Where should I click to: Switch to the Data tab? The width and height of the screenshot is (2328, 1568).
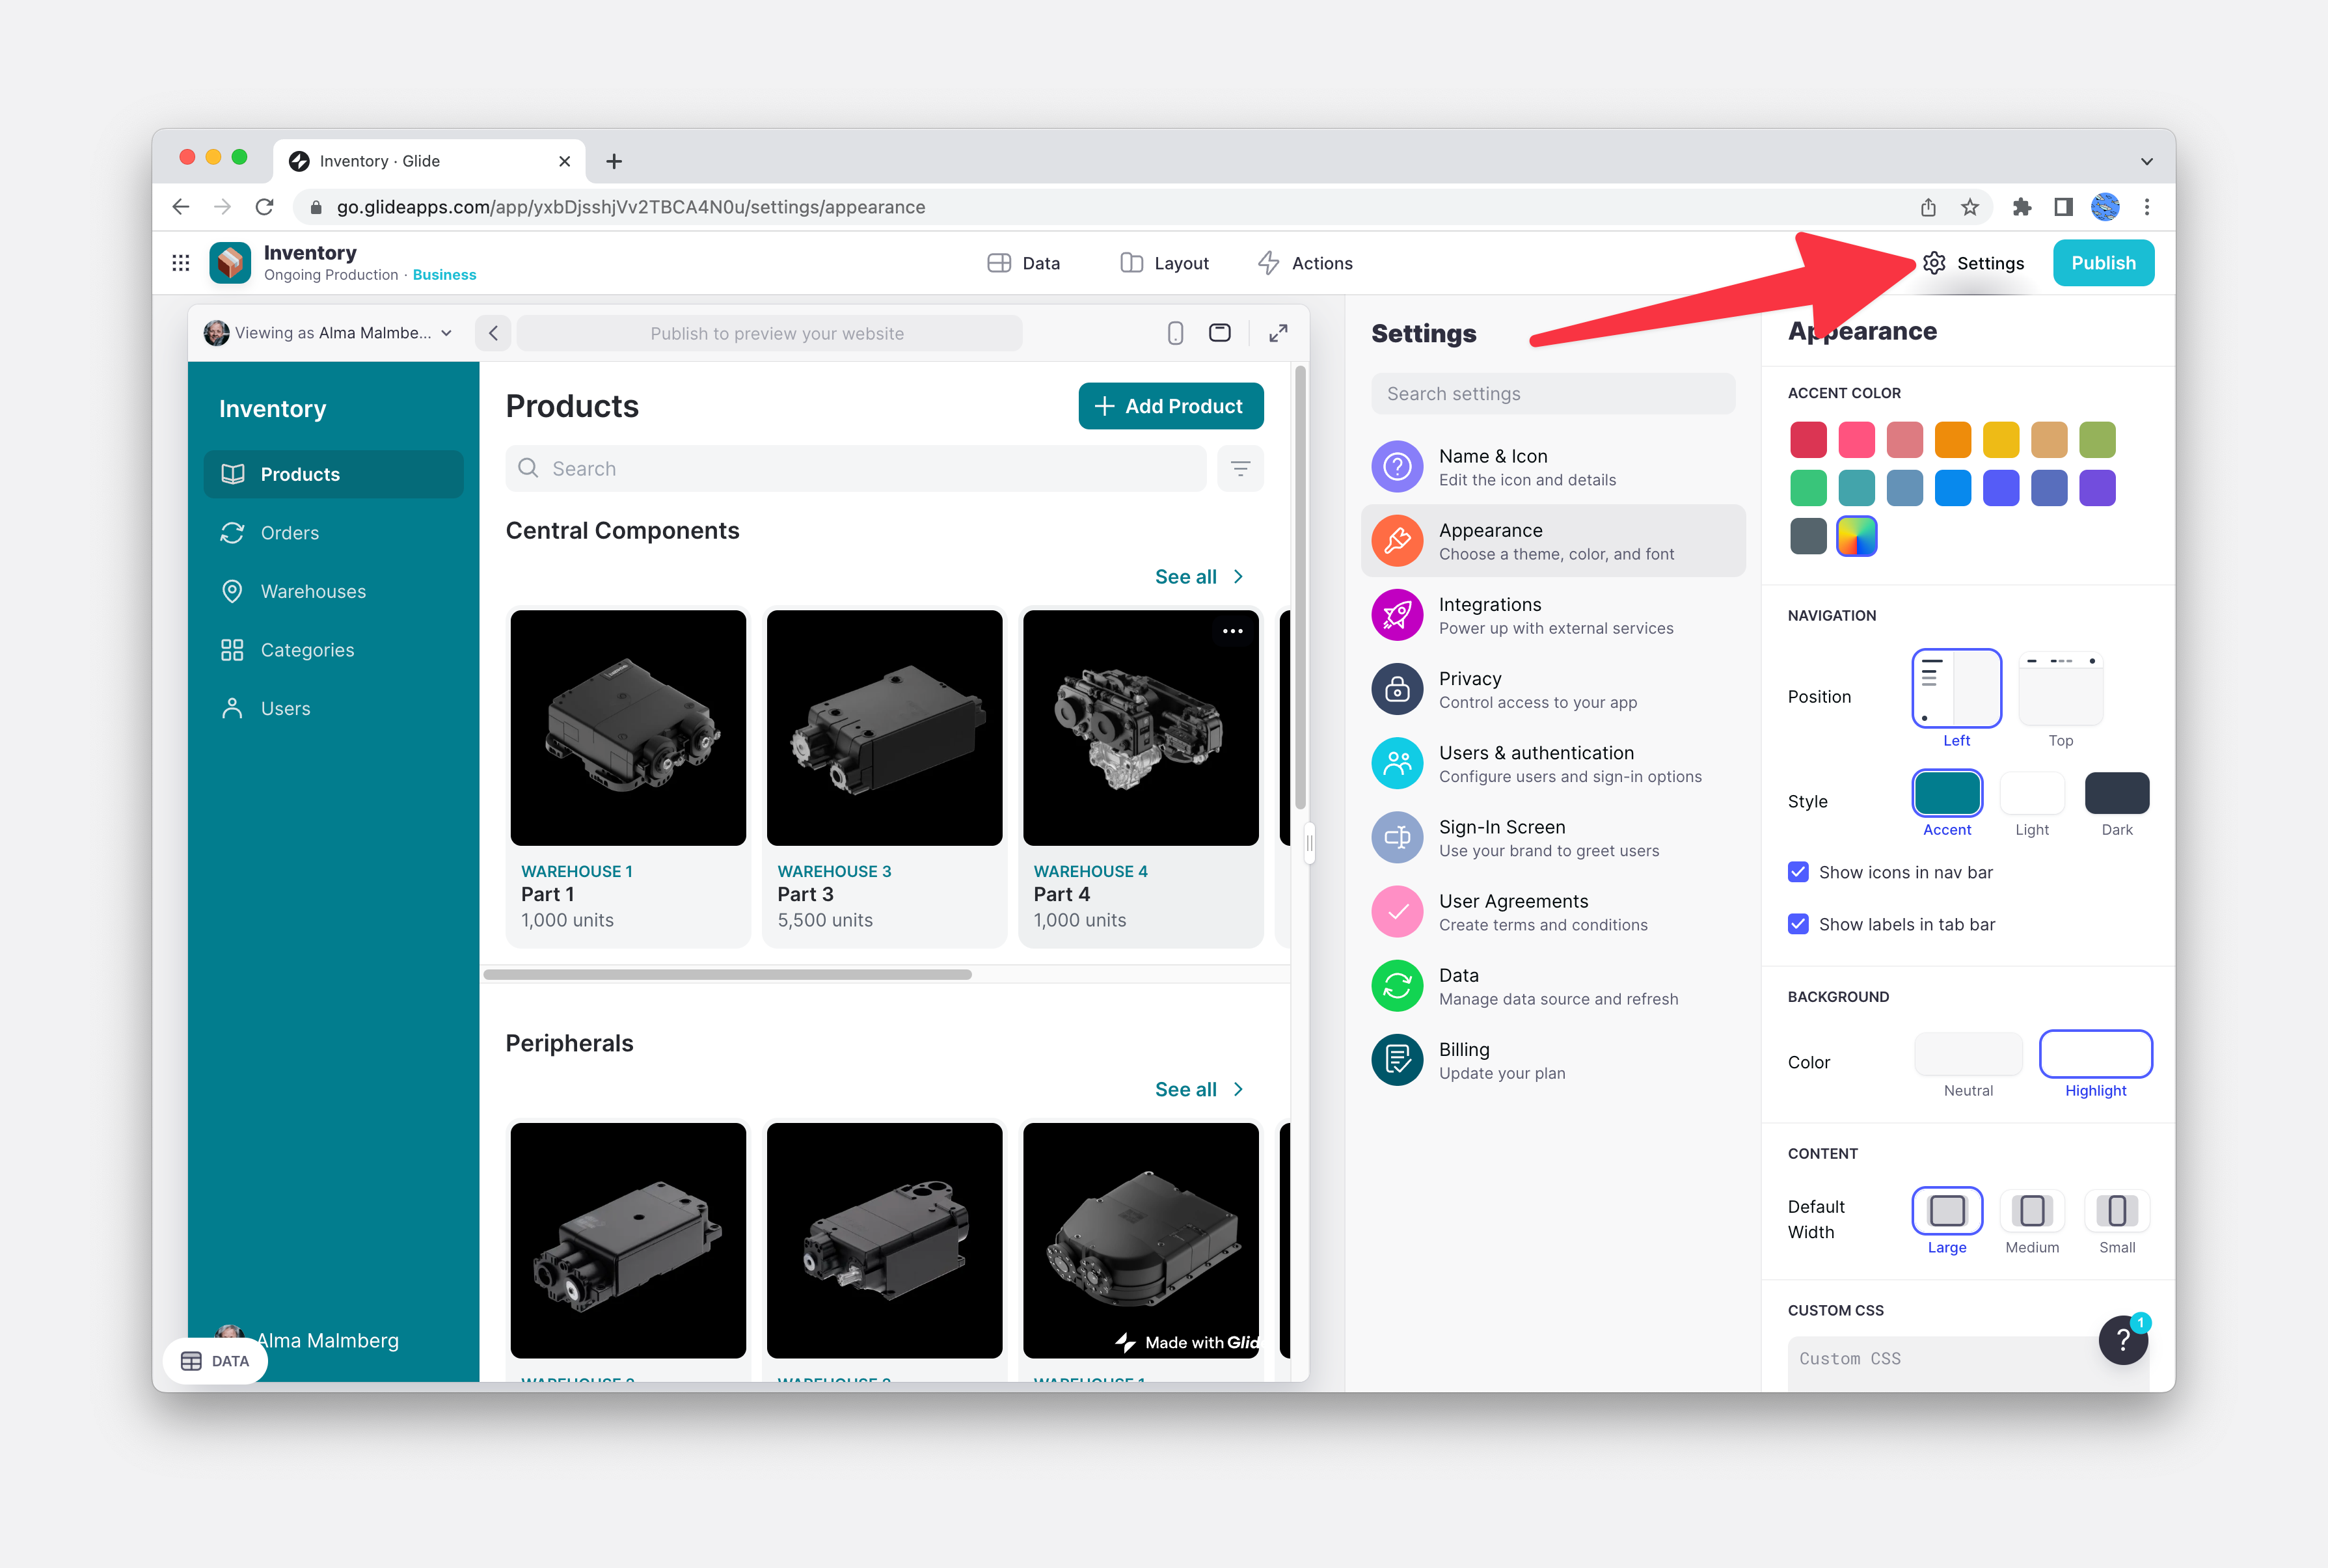[x=1024, y=262]
